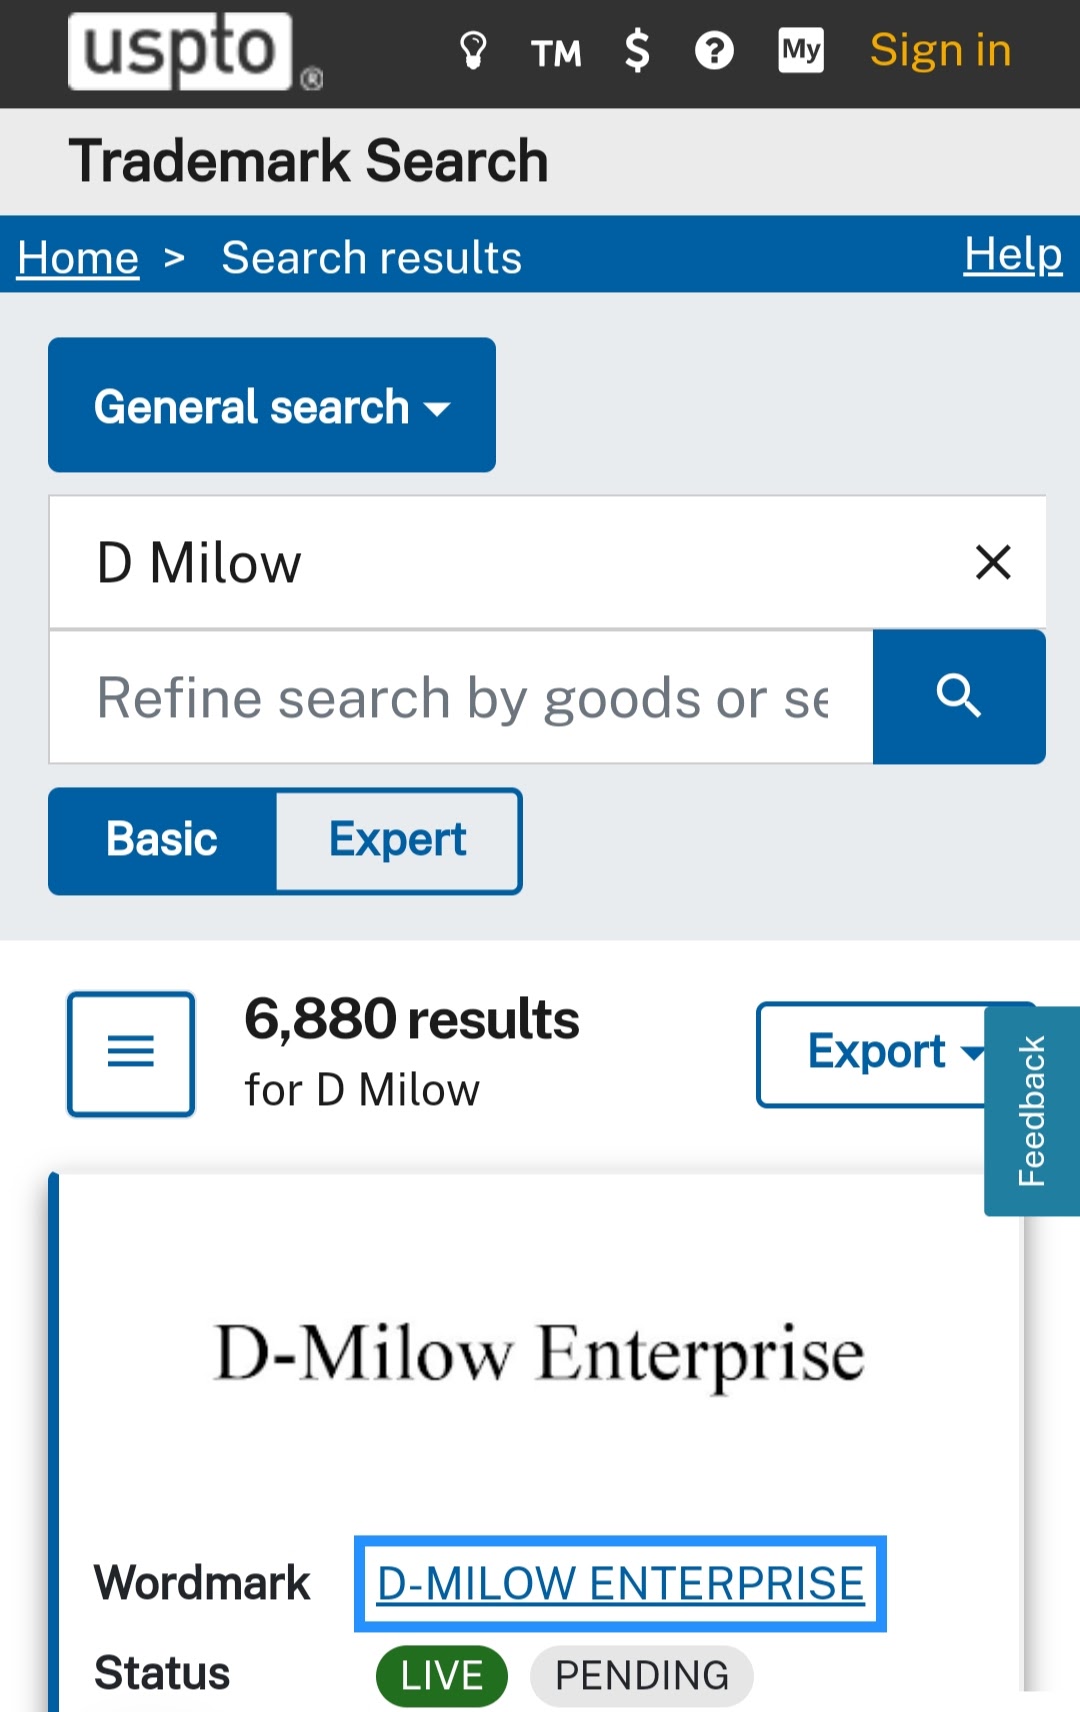Switch to Expert search mode
This screenshot has height=1712, width=1080.
click(397, 840)
